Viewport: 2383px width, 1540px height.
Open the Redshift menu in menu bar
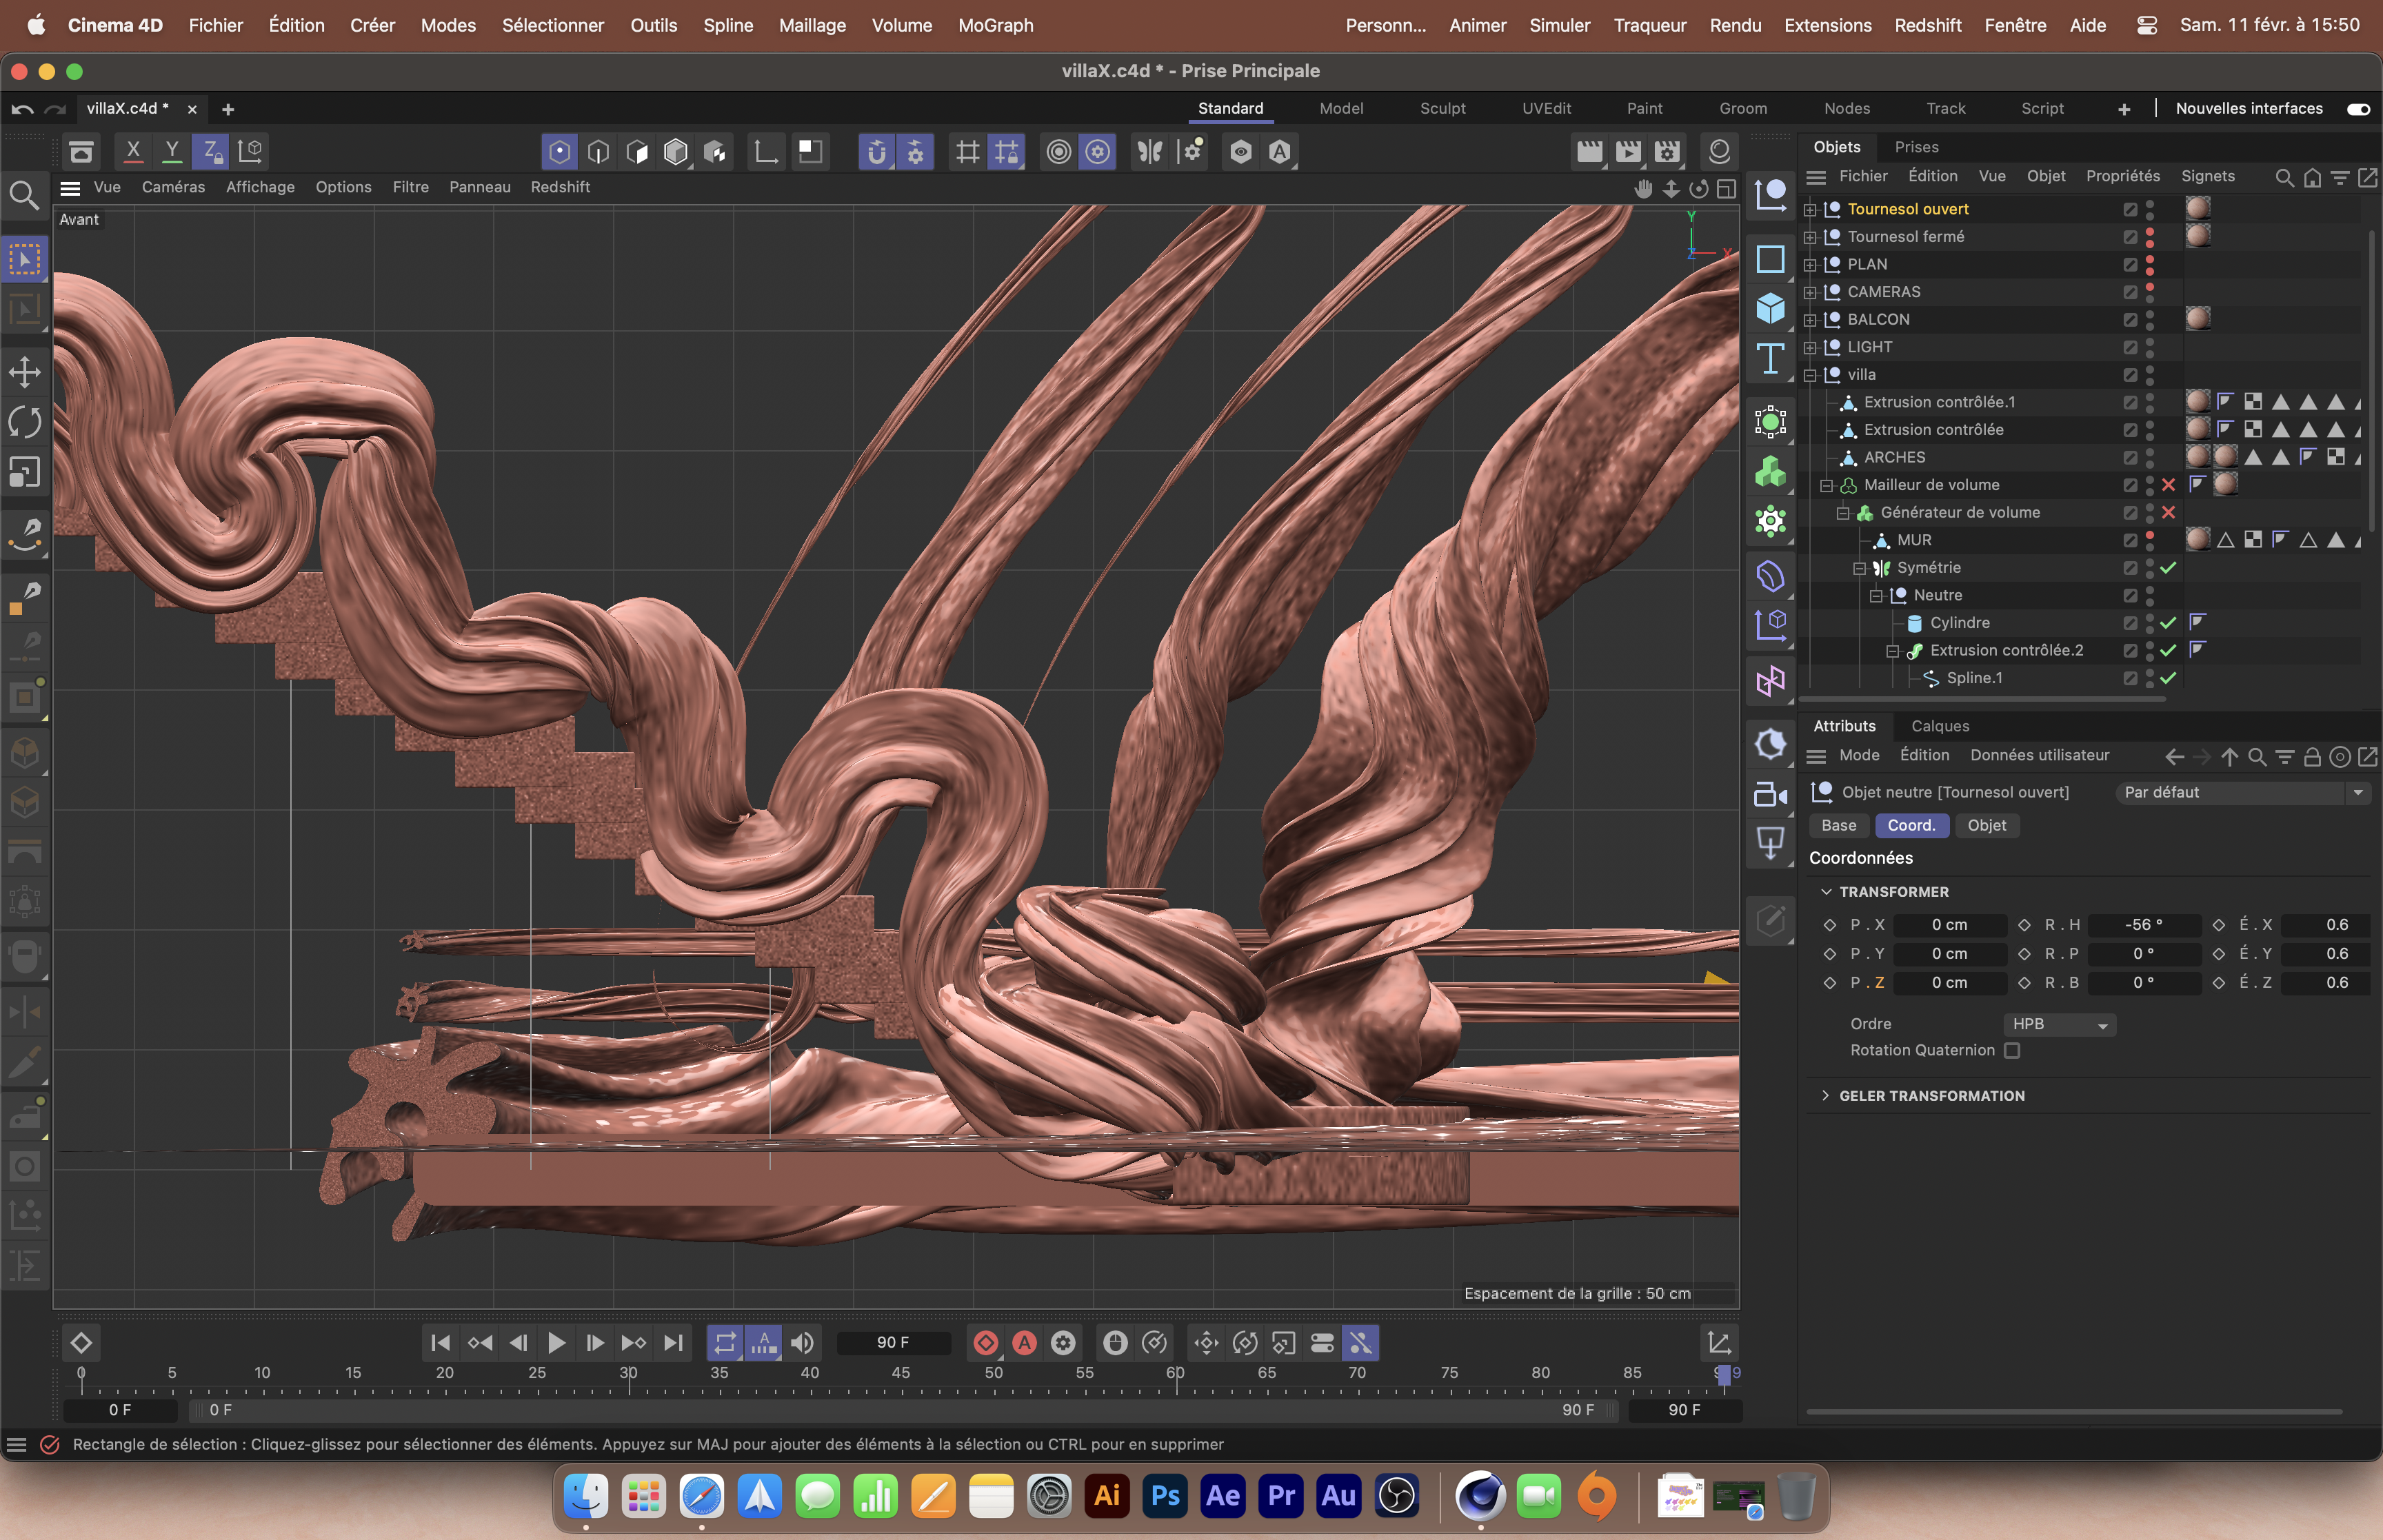click(1927, 25)
